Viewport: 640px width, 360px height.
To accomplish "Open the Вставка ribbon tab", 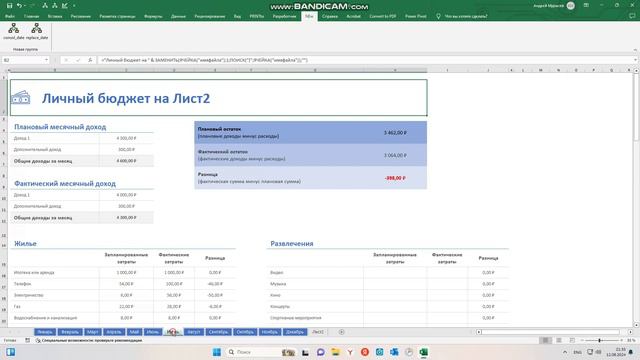I will (55, 16).
